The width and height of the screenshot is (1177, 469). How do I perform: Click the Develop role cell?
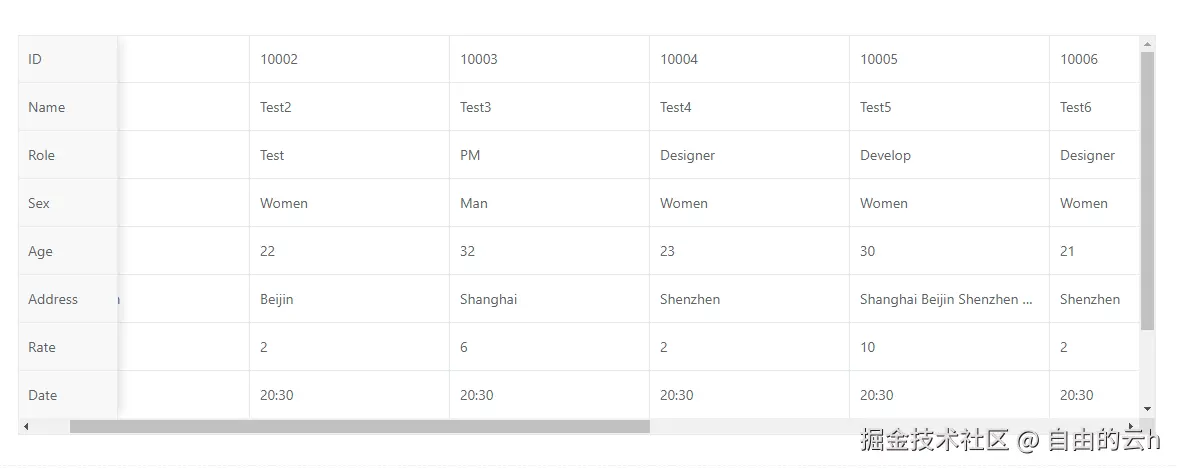click(x=948, y=155)
